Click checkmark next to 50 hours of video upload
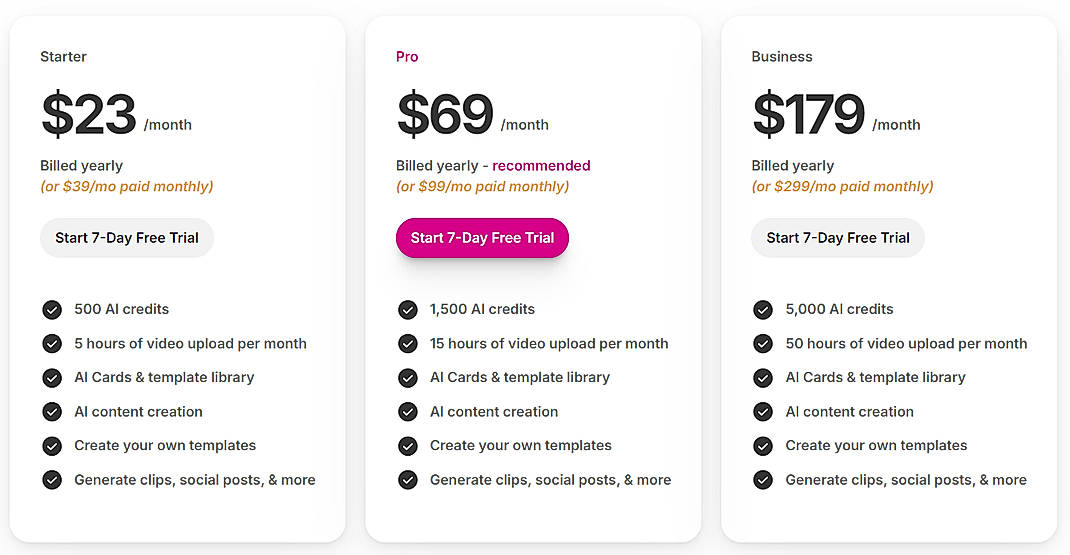This screenshot has width=1070, height=555. (x=763, y=344)
